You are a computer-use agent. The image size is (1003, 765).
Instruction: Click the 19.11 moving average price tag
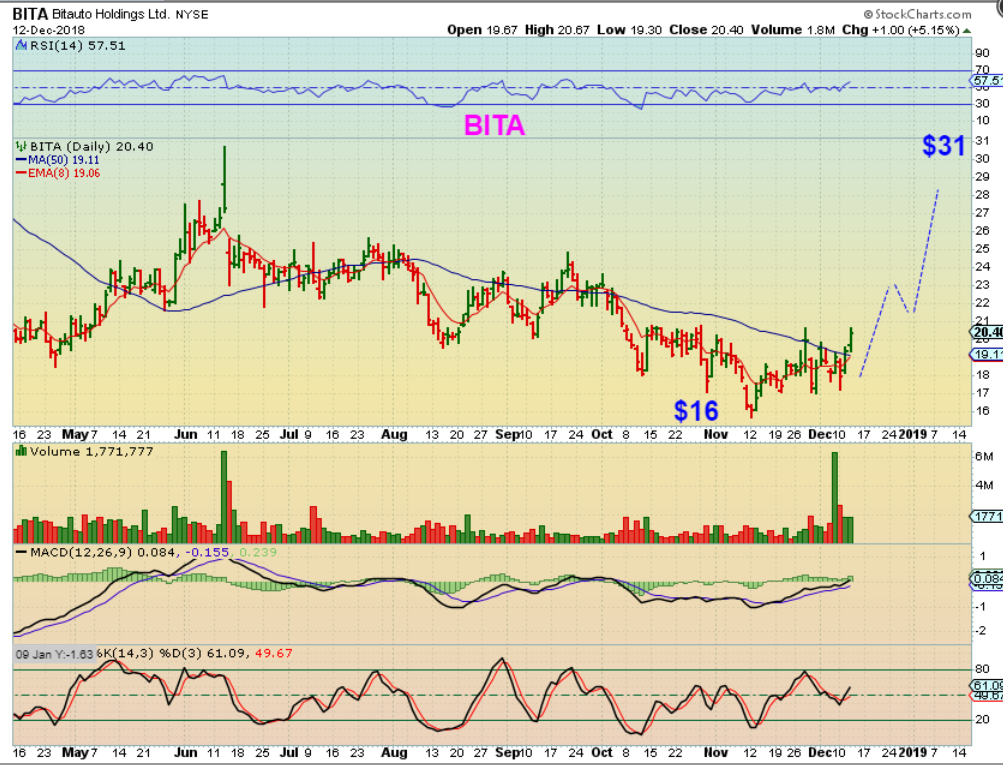click(985, 355)
